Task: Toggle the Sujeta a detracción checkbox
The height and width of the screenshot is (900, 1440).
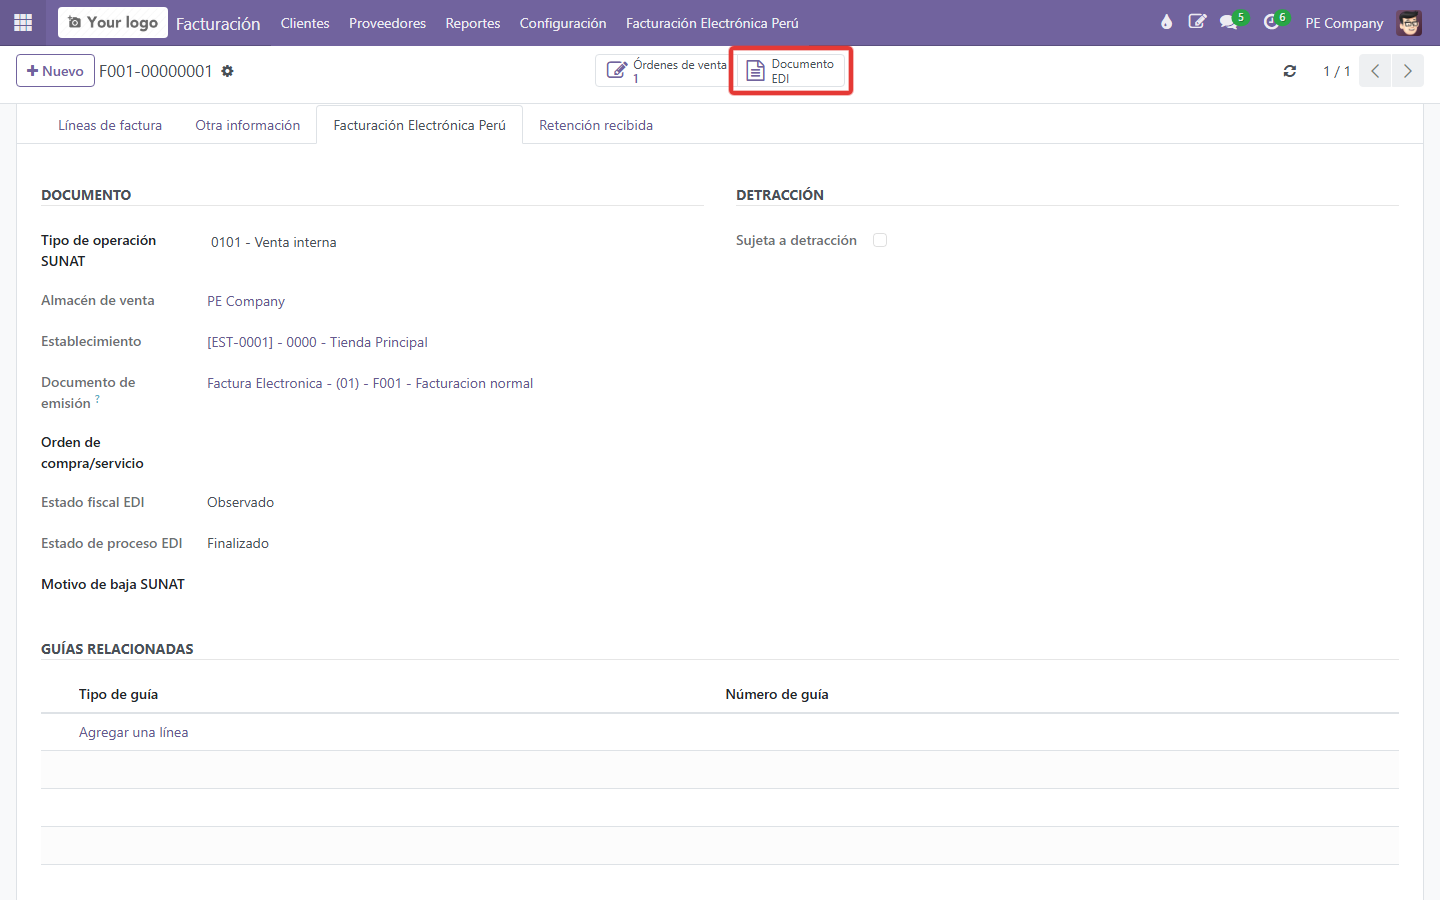Action: 880,240
